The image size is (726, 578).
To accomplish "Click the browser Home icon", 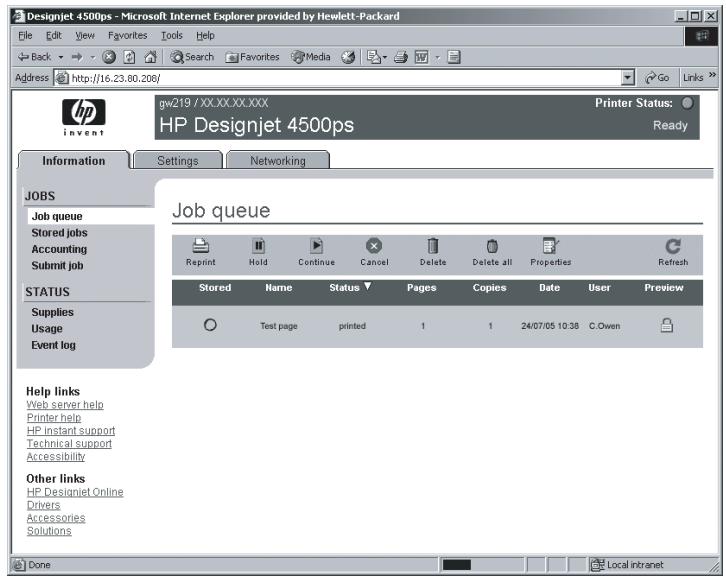I will (150, 57).
